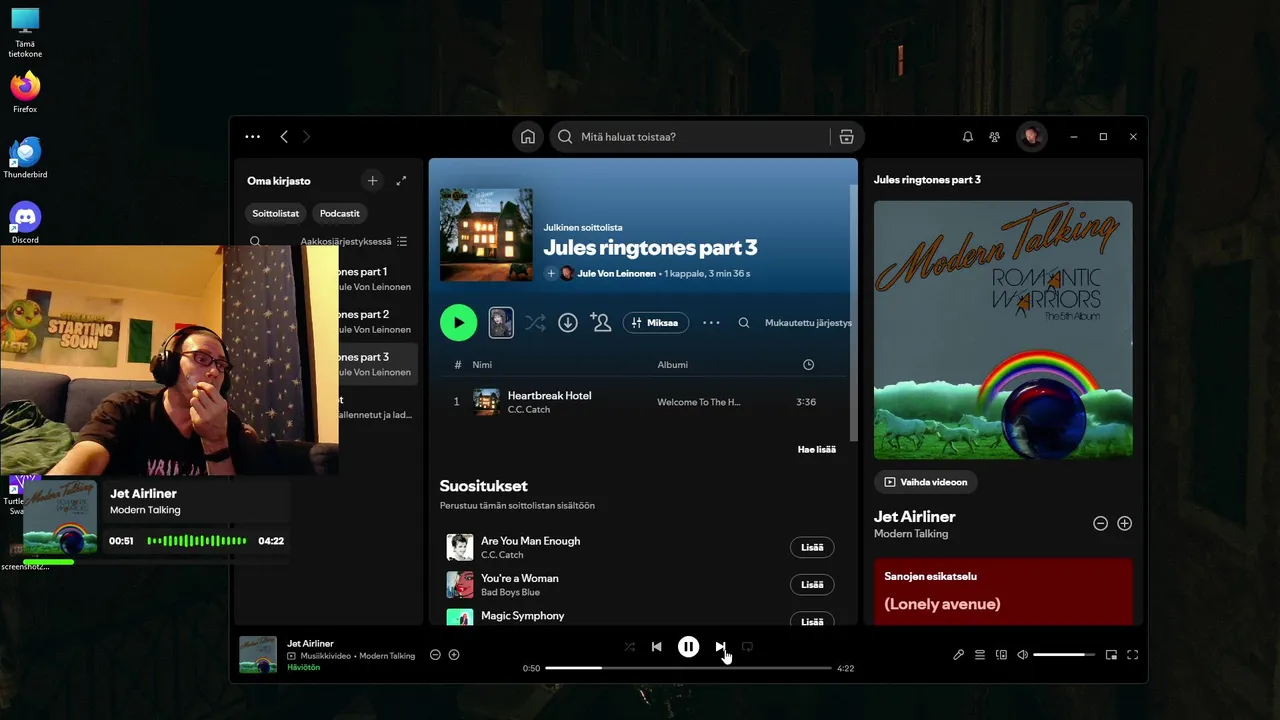1280x720 pixels.
Task: Click the Modern Talking album art in the right panel
Action: [x=1003, y=330]
